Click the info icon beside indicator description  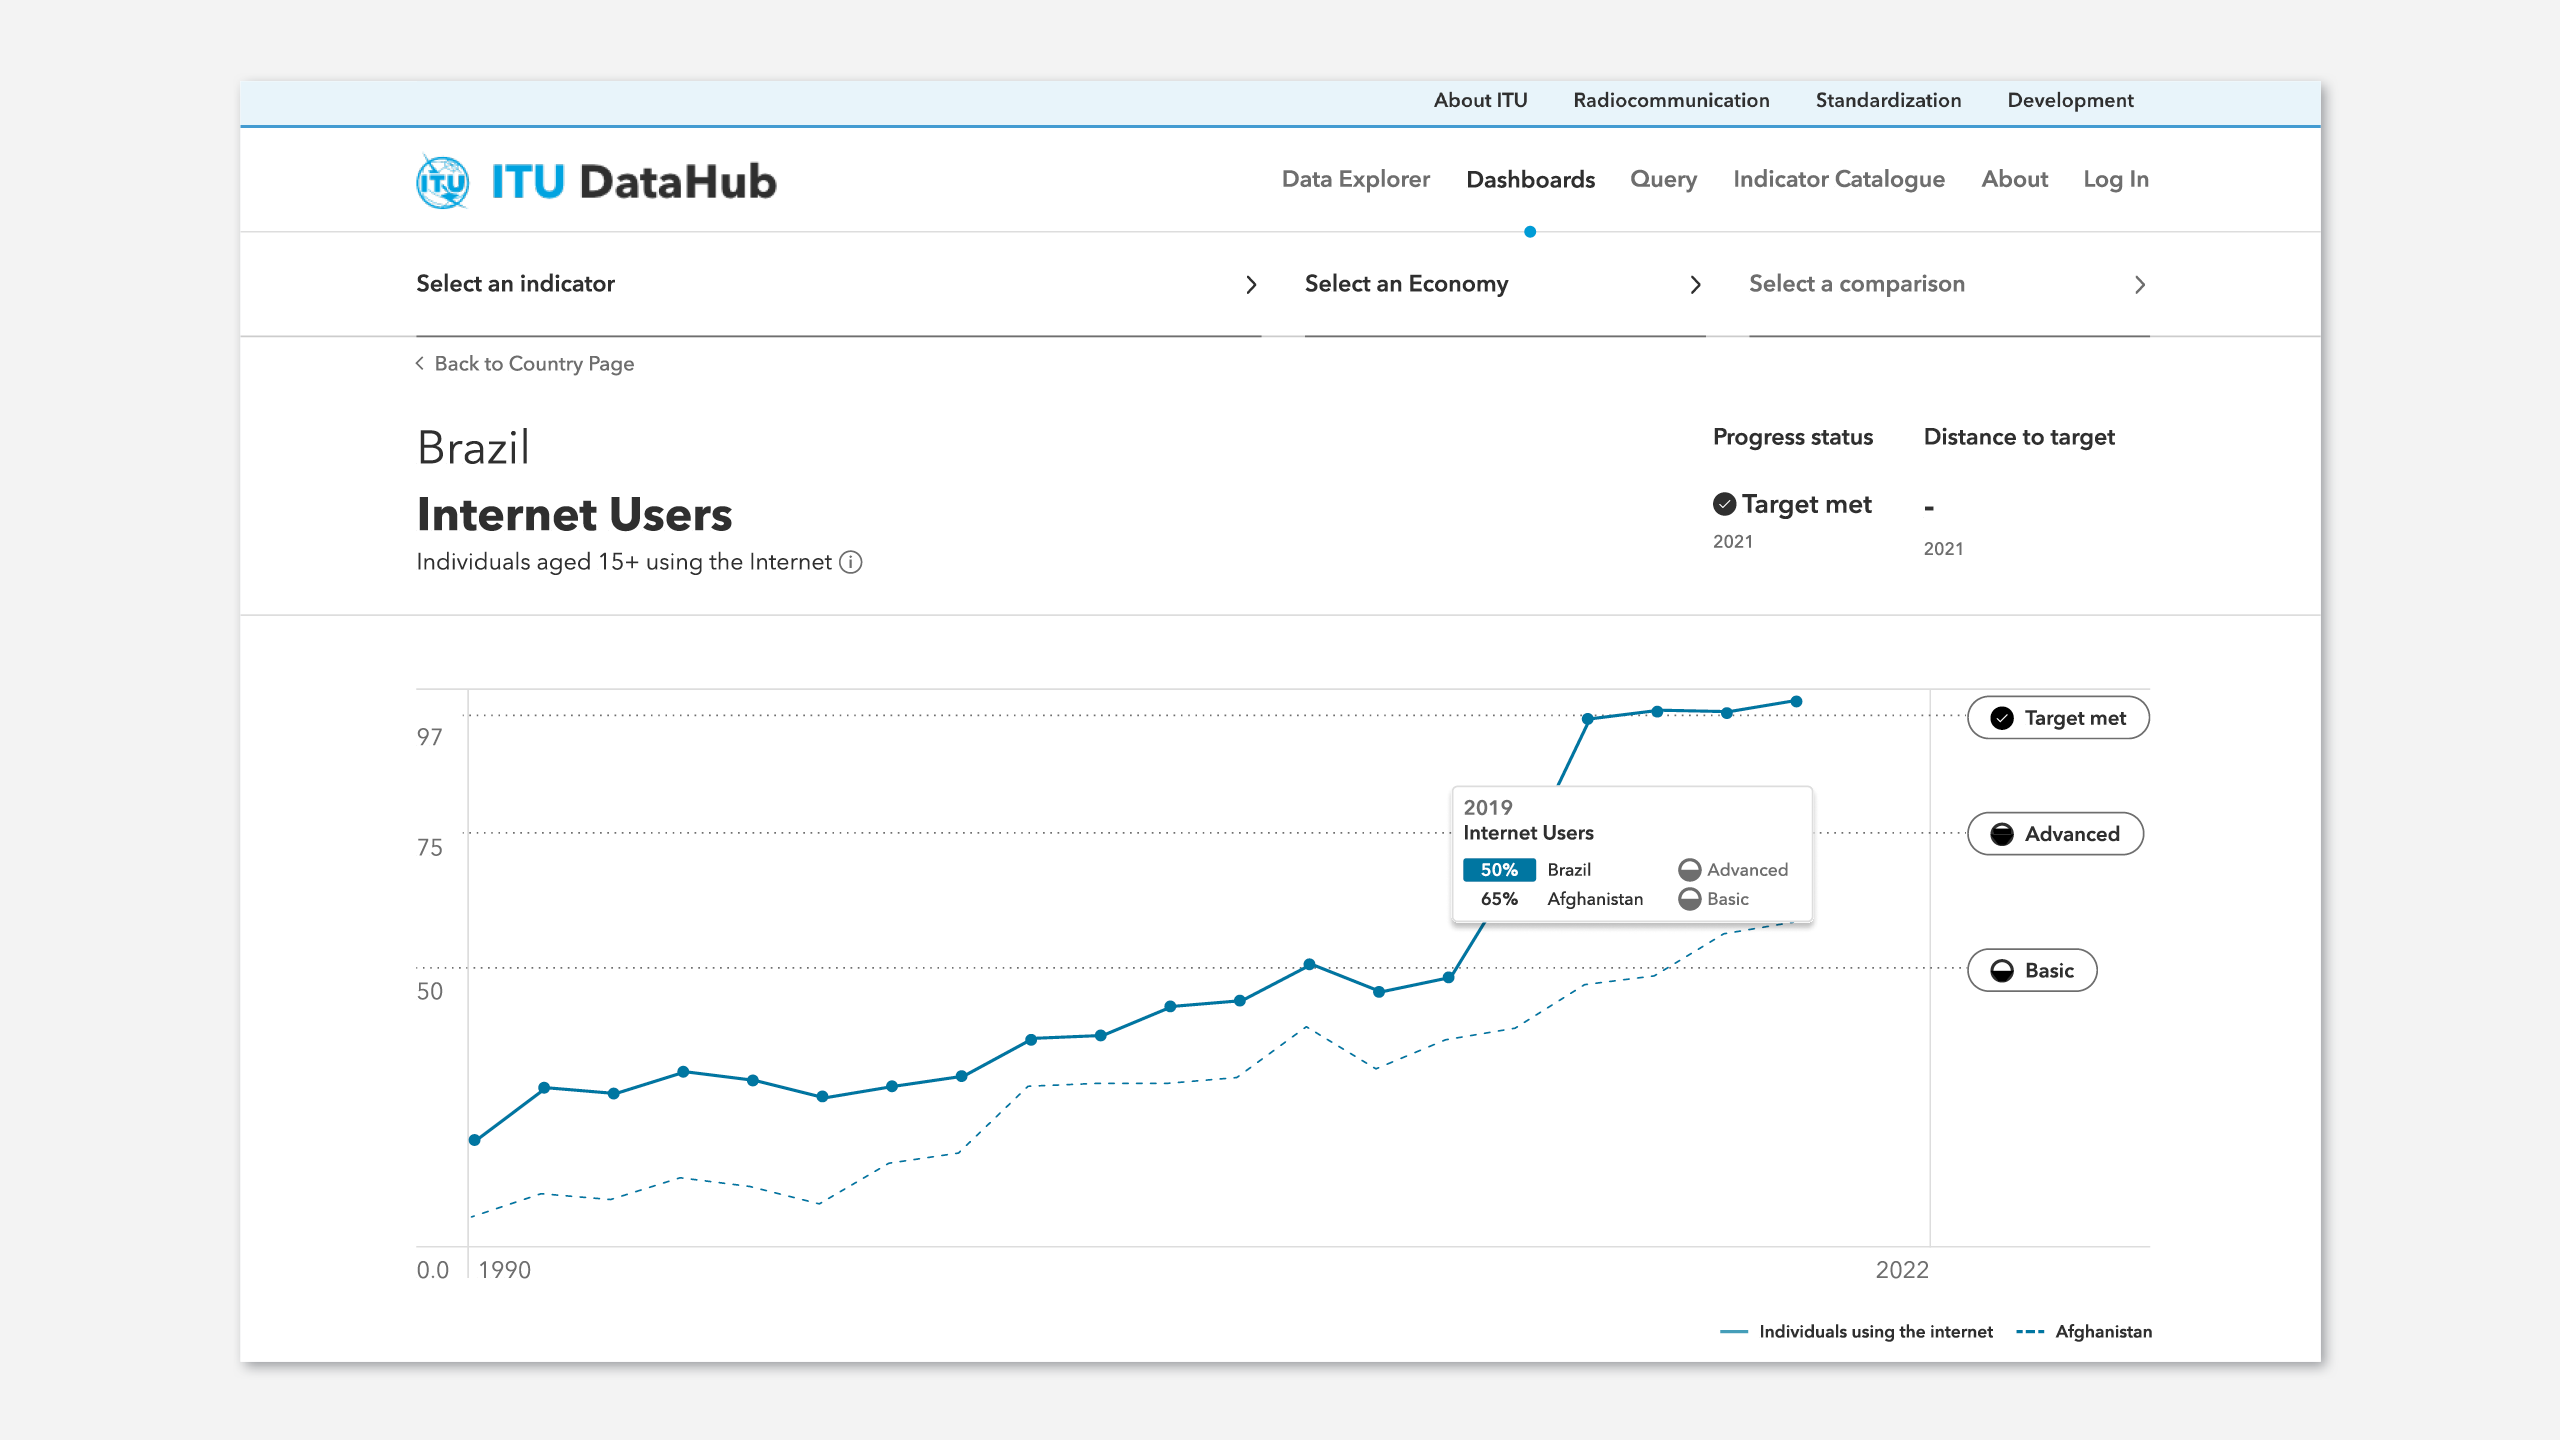851,562
